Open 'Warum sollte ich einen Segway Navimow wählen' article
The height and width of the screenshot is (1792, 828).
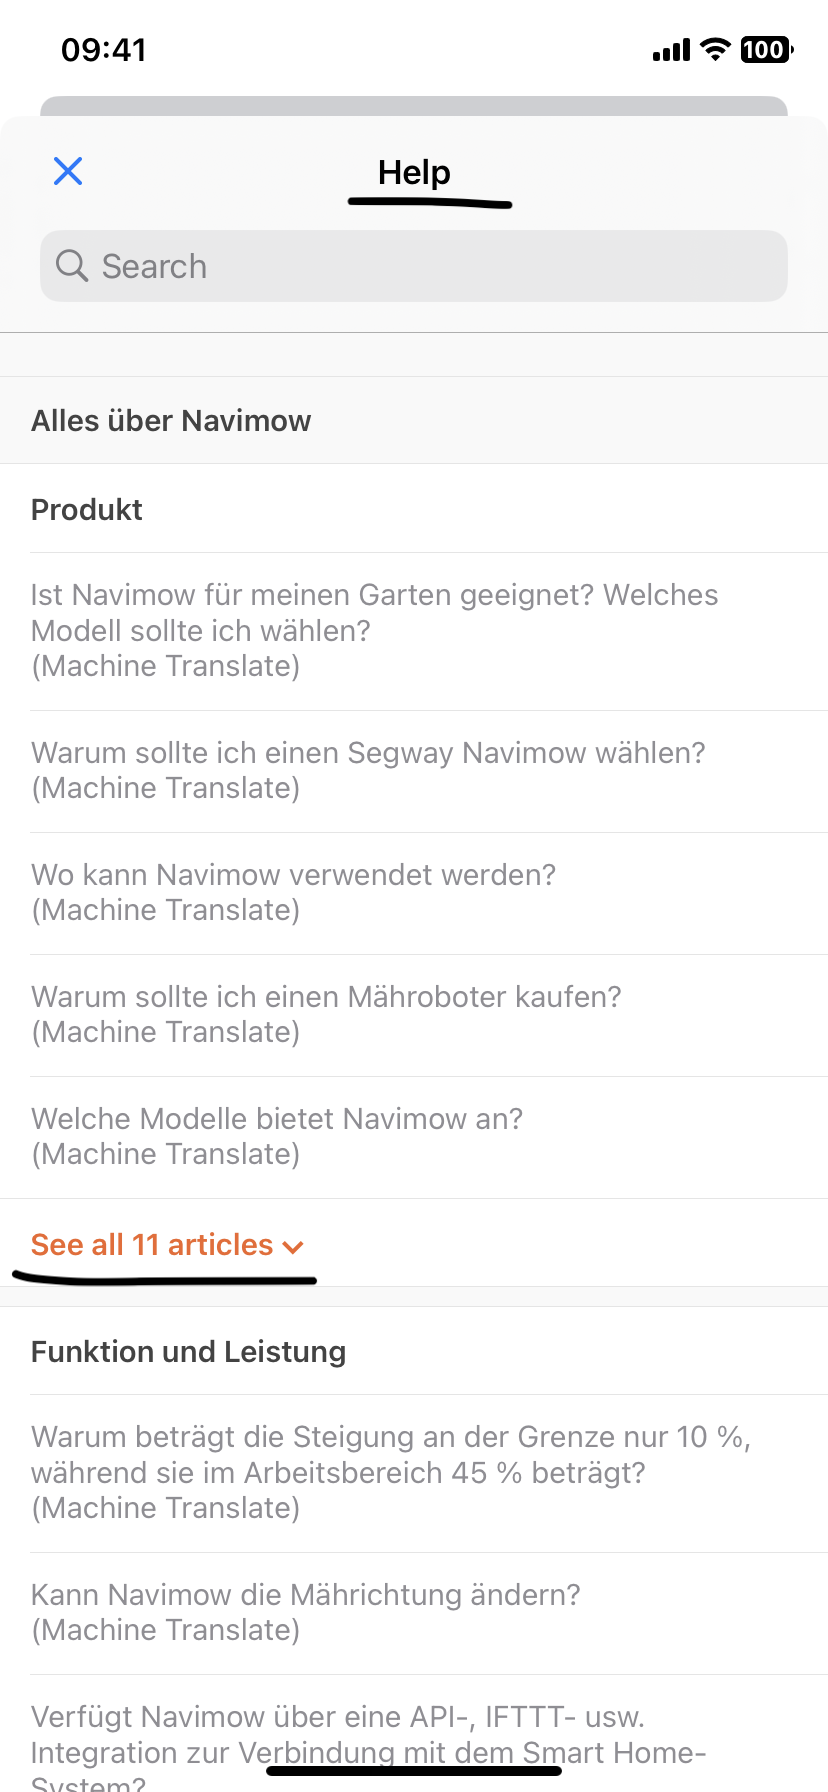pos(368,770)
